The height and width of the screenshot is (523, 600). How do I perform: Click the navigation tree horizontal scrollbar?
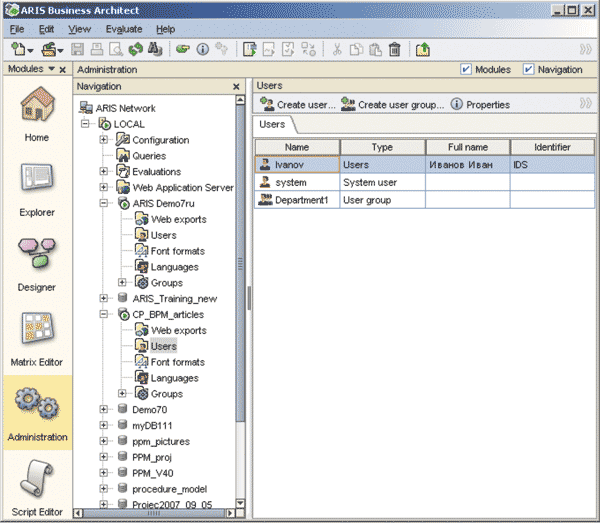155,513
